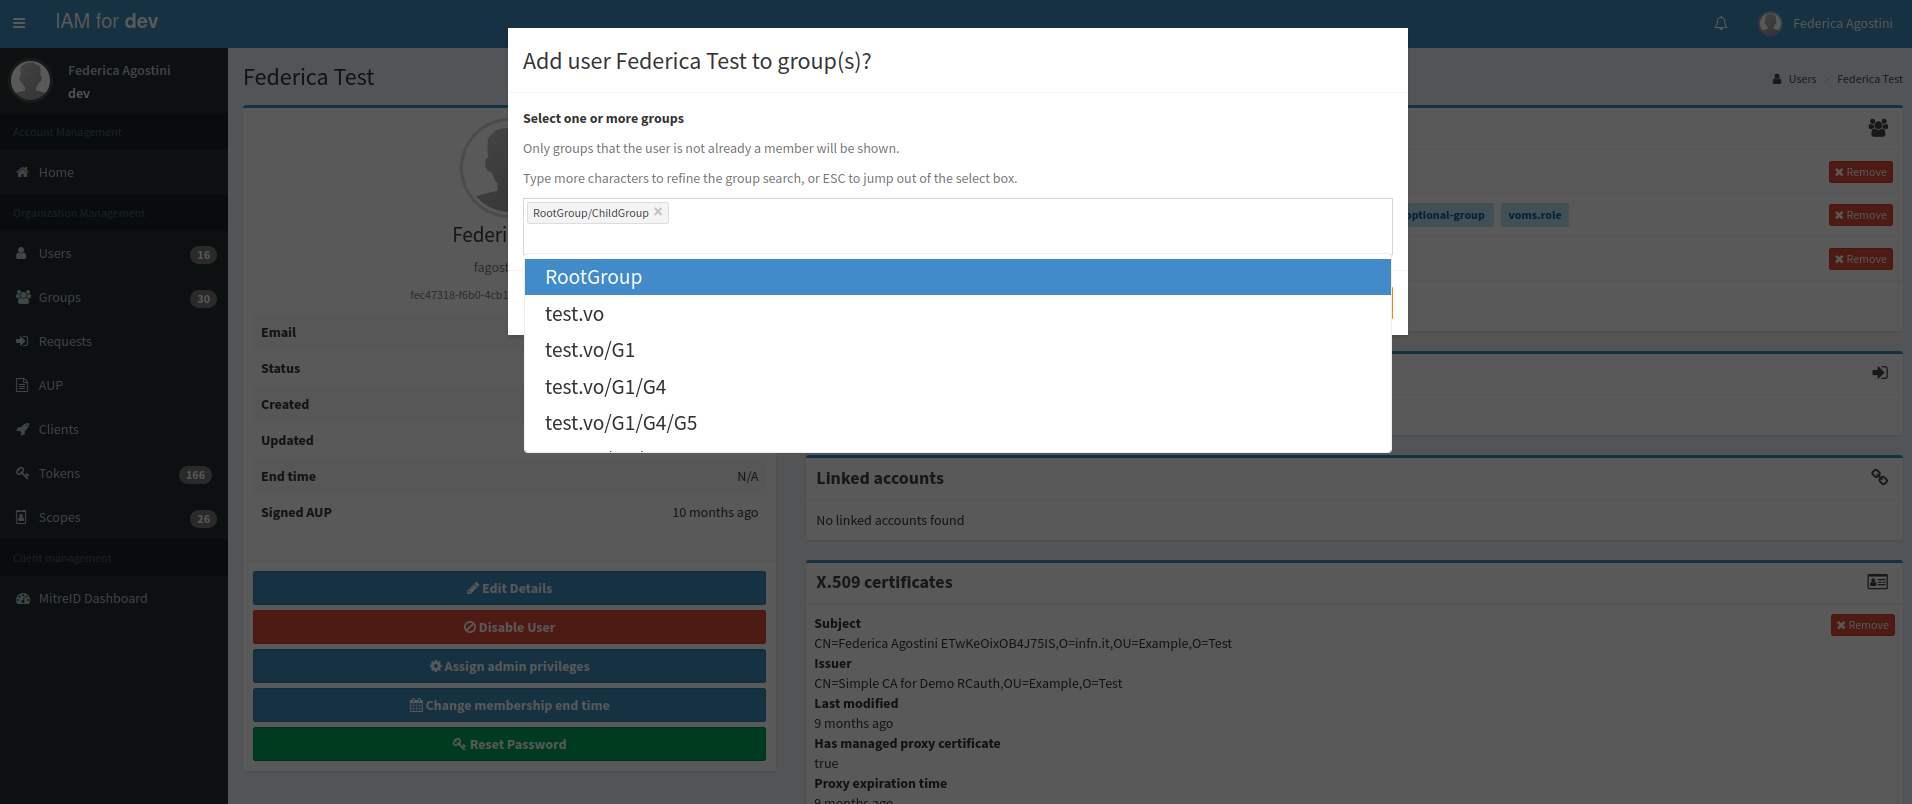Click the Disable User button
The height and width of the screenshot is (804, 1912).
[509, 627]
